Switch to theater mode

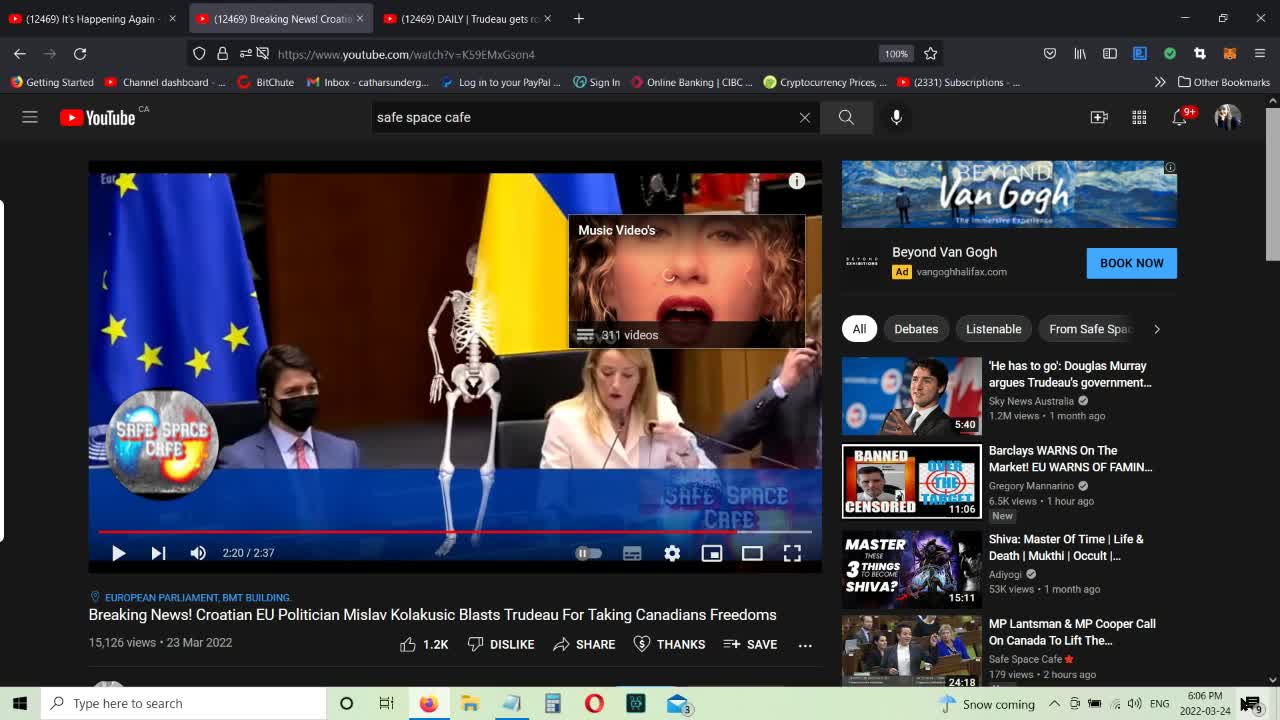tap(752, 553)
